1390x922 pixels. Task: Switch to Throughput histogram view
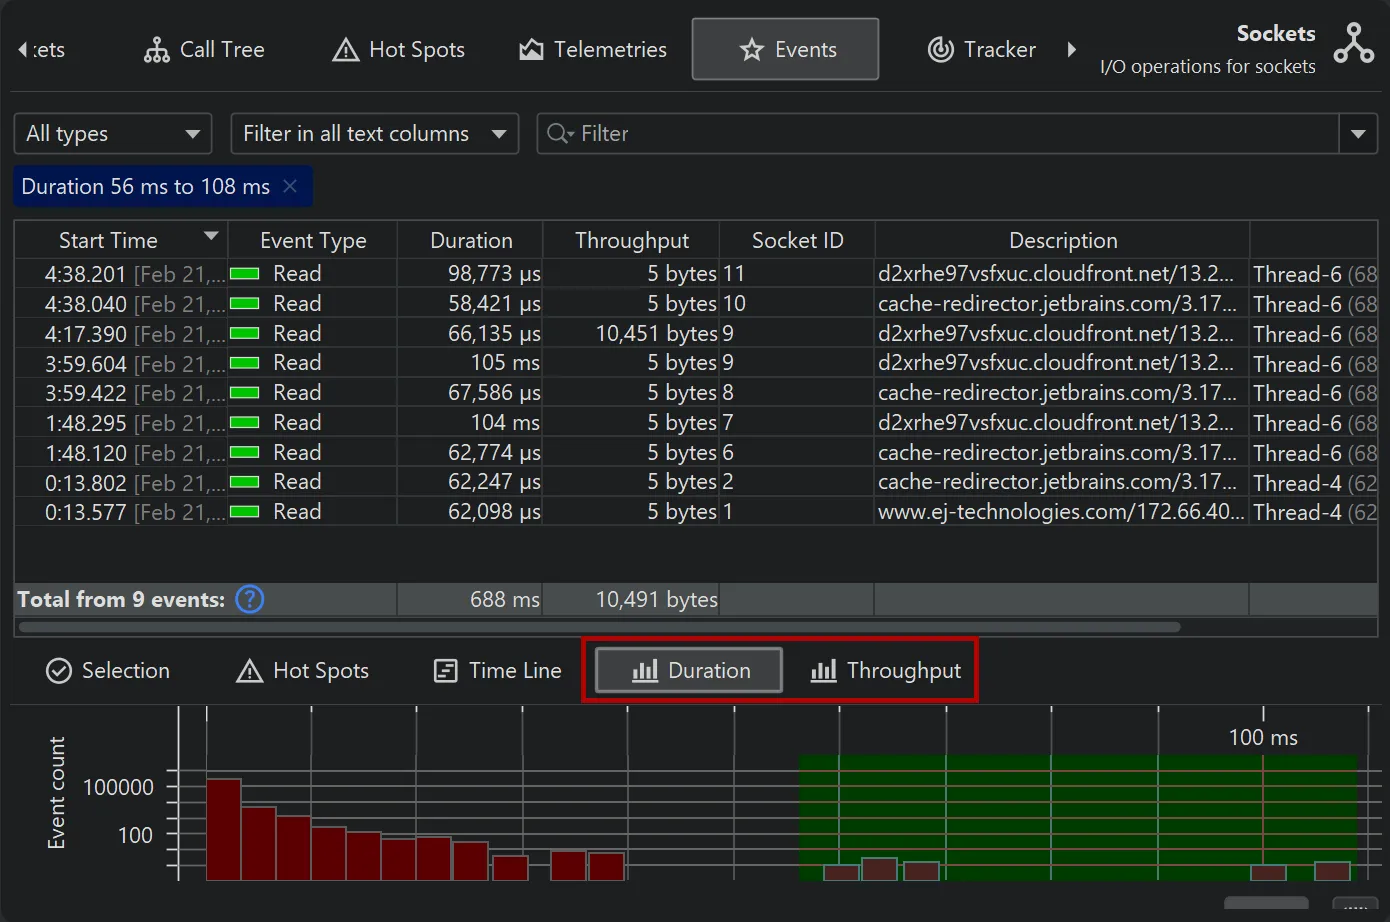tap(885, 670)
